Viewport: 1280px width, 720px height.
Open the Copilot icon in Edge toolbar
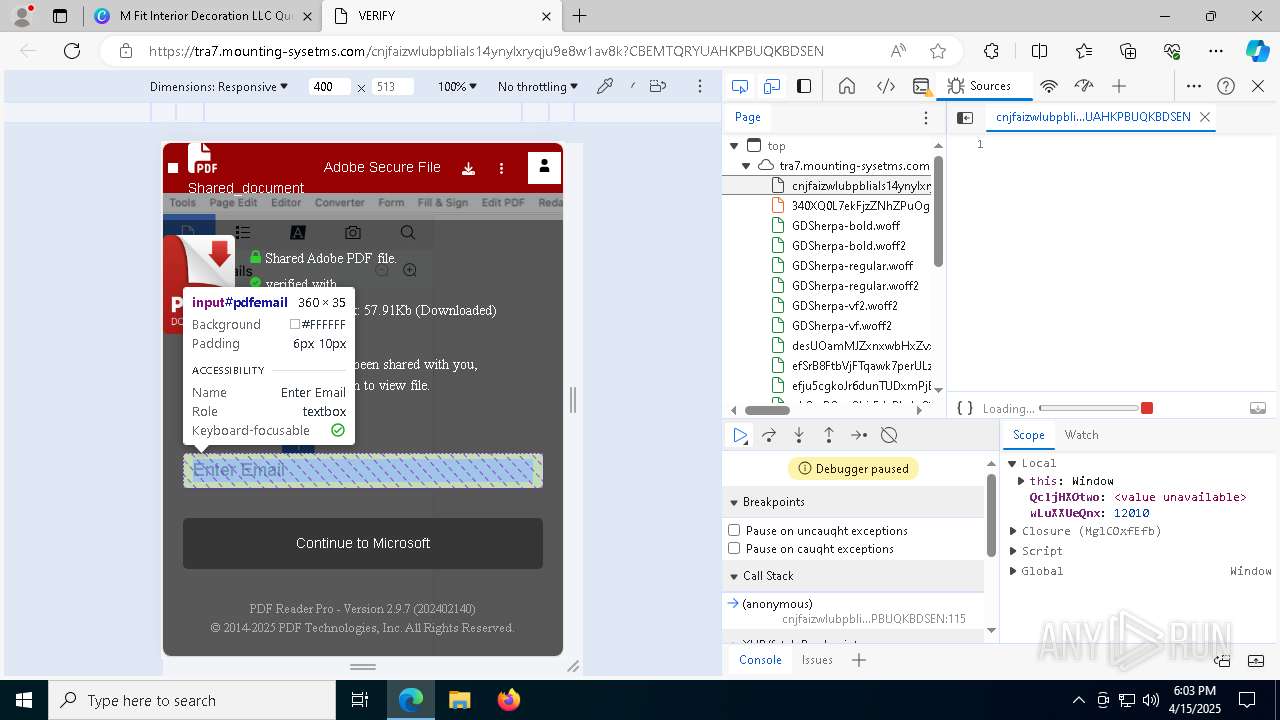pos(1257,51)
